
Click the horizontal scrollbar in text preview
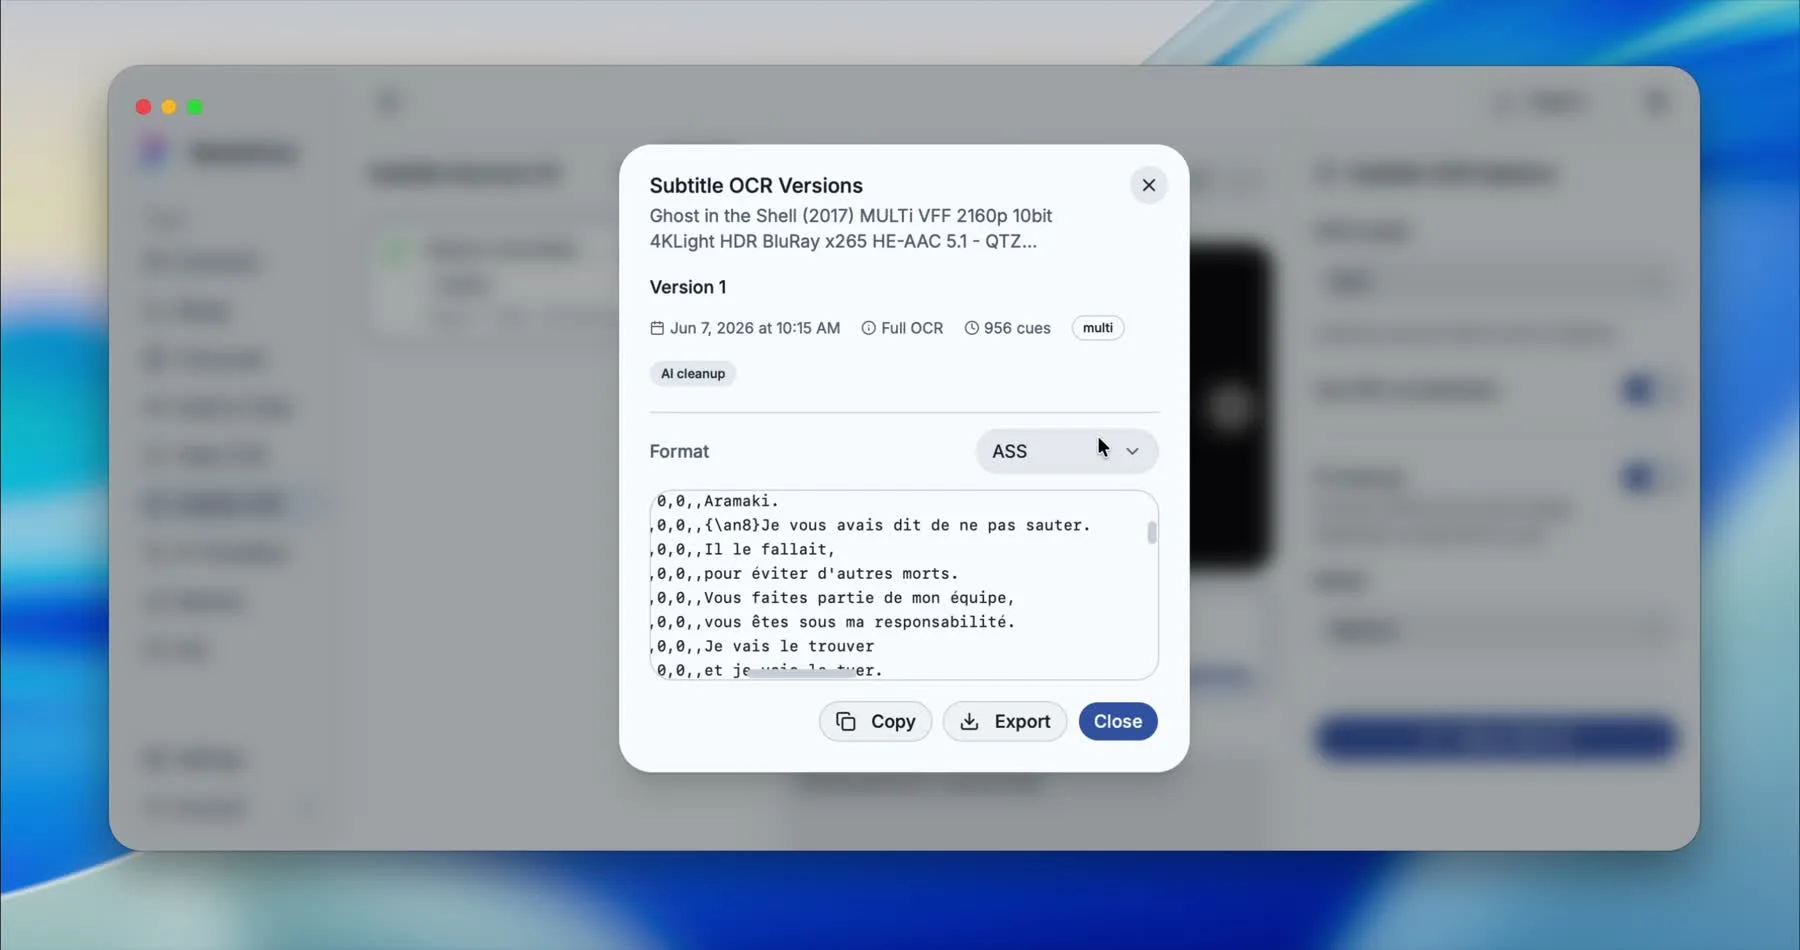802,673
